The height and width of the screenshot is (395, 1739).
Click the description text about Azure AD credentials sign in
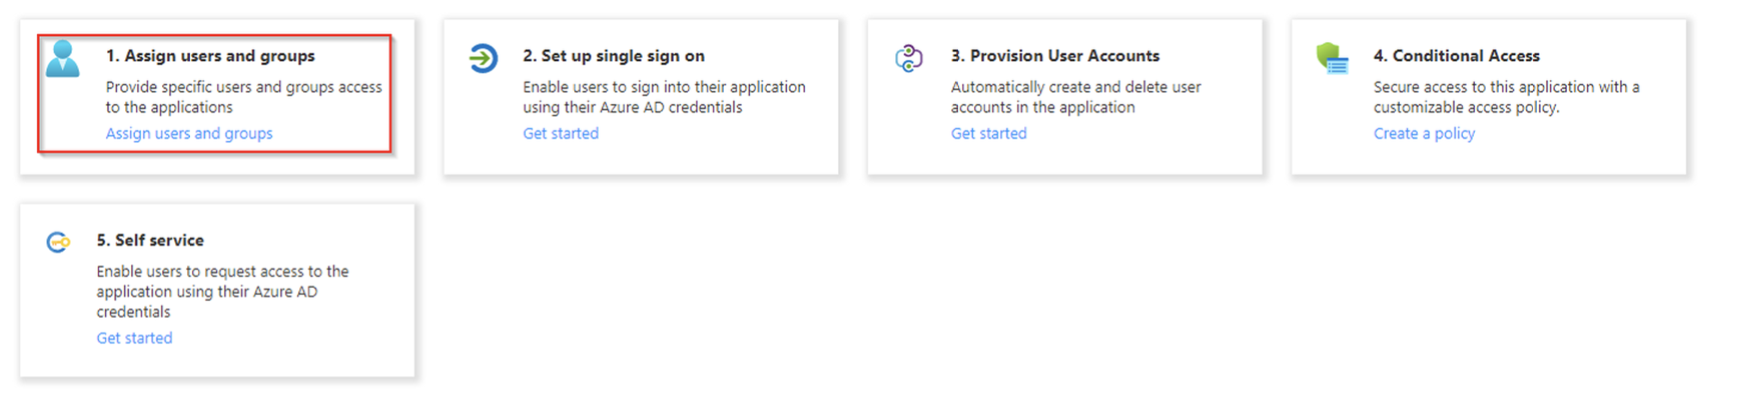point(664,97)
